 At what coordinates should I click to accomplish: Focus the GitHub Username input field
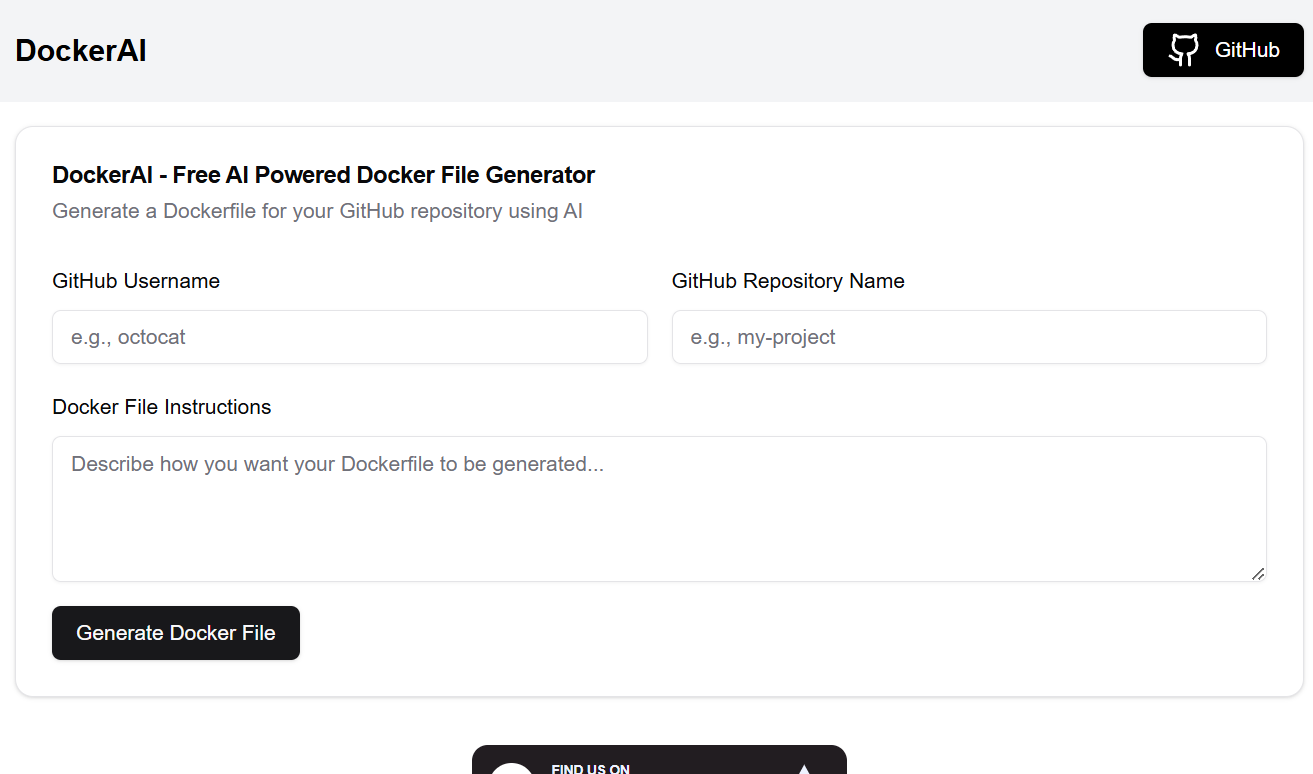349,337
